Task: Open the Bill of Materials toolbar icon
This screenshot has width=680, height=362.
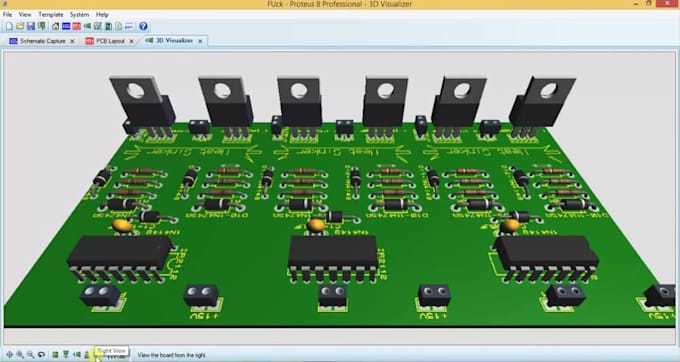Action: tap(108, 26)
